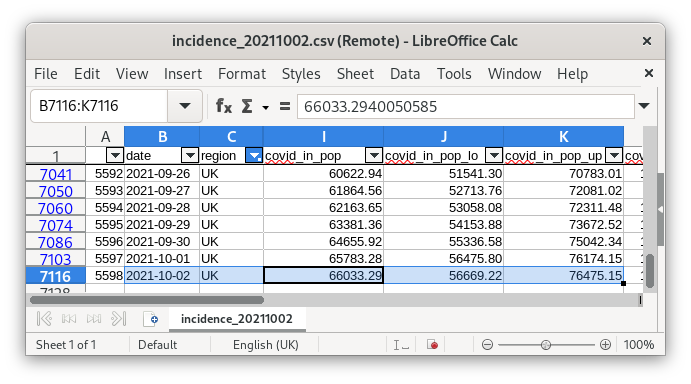The height and width of the screenshot is (384, 691).
Task: Click cell value 73672.52
Action: [563, 224]
